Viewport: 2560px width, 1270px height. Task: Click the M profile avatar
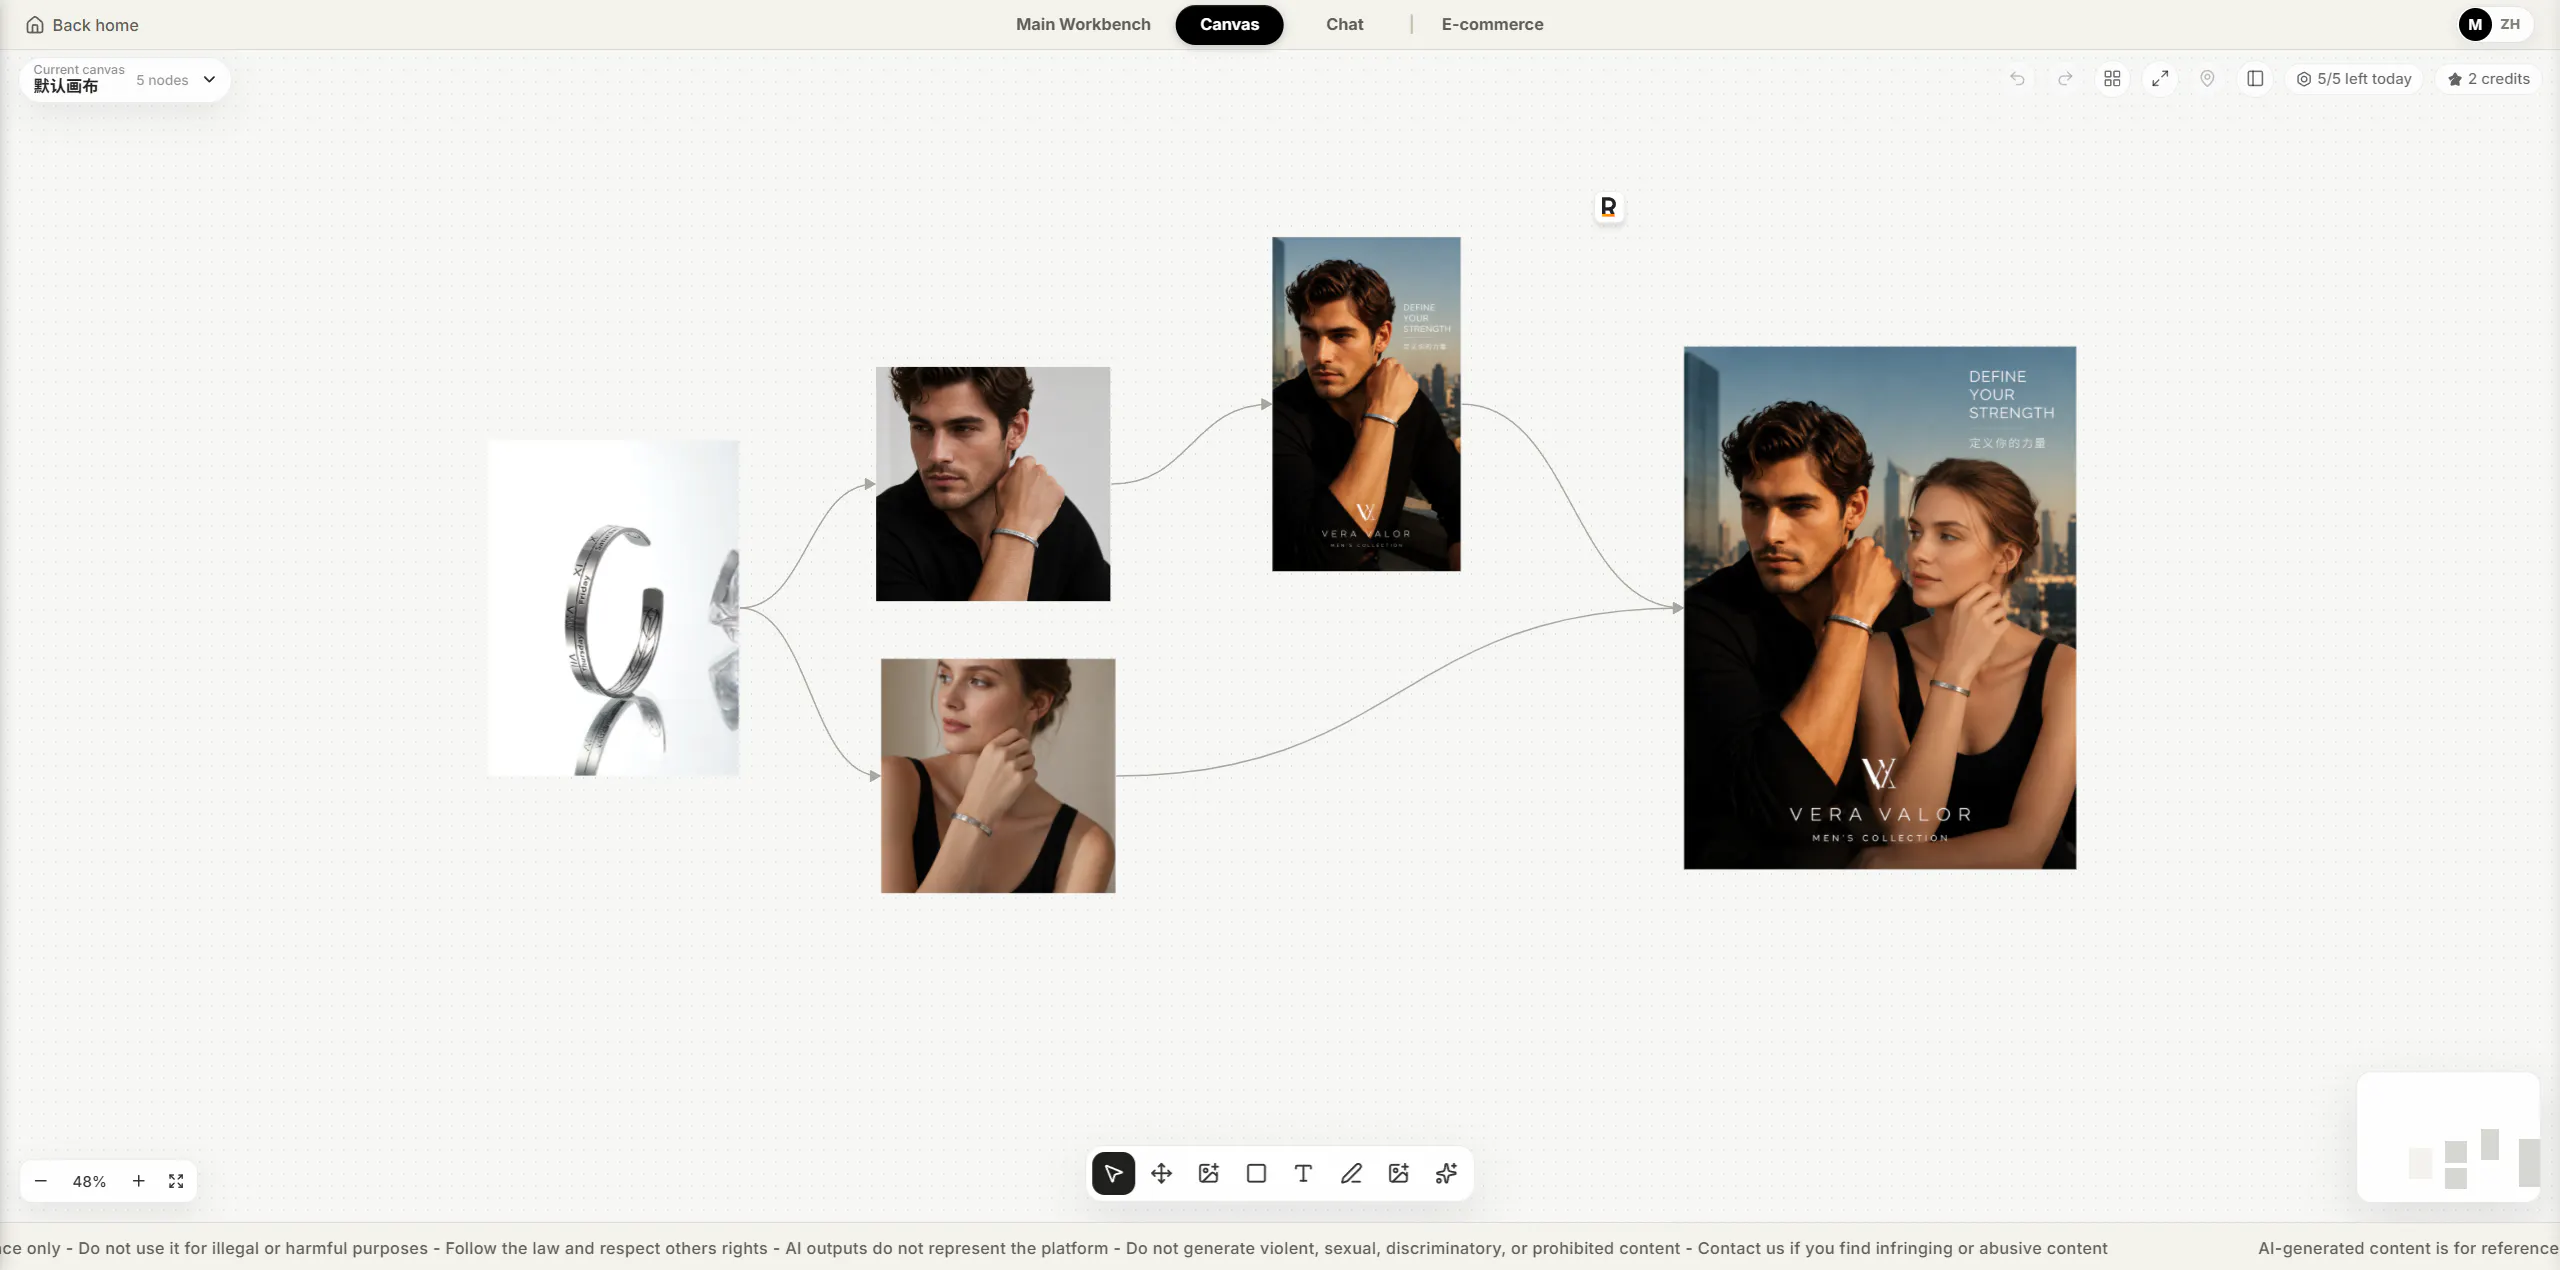2475,25
